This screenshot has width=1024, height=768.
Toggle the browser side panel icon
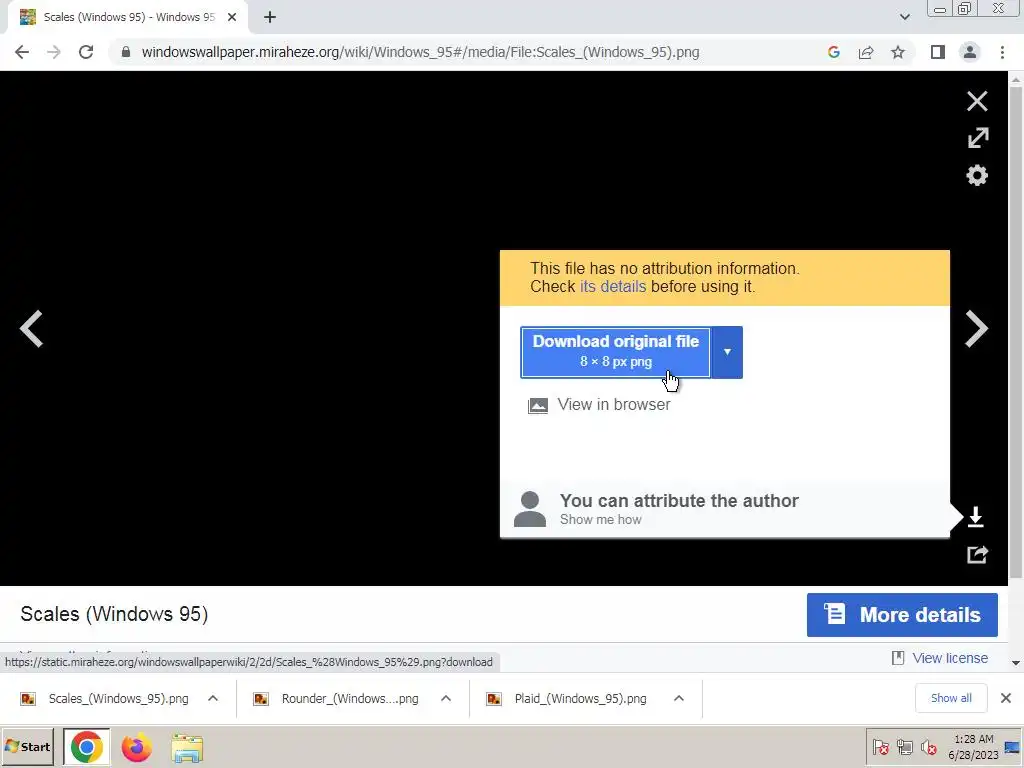pyautogui.click(x=938, y=52)
